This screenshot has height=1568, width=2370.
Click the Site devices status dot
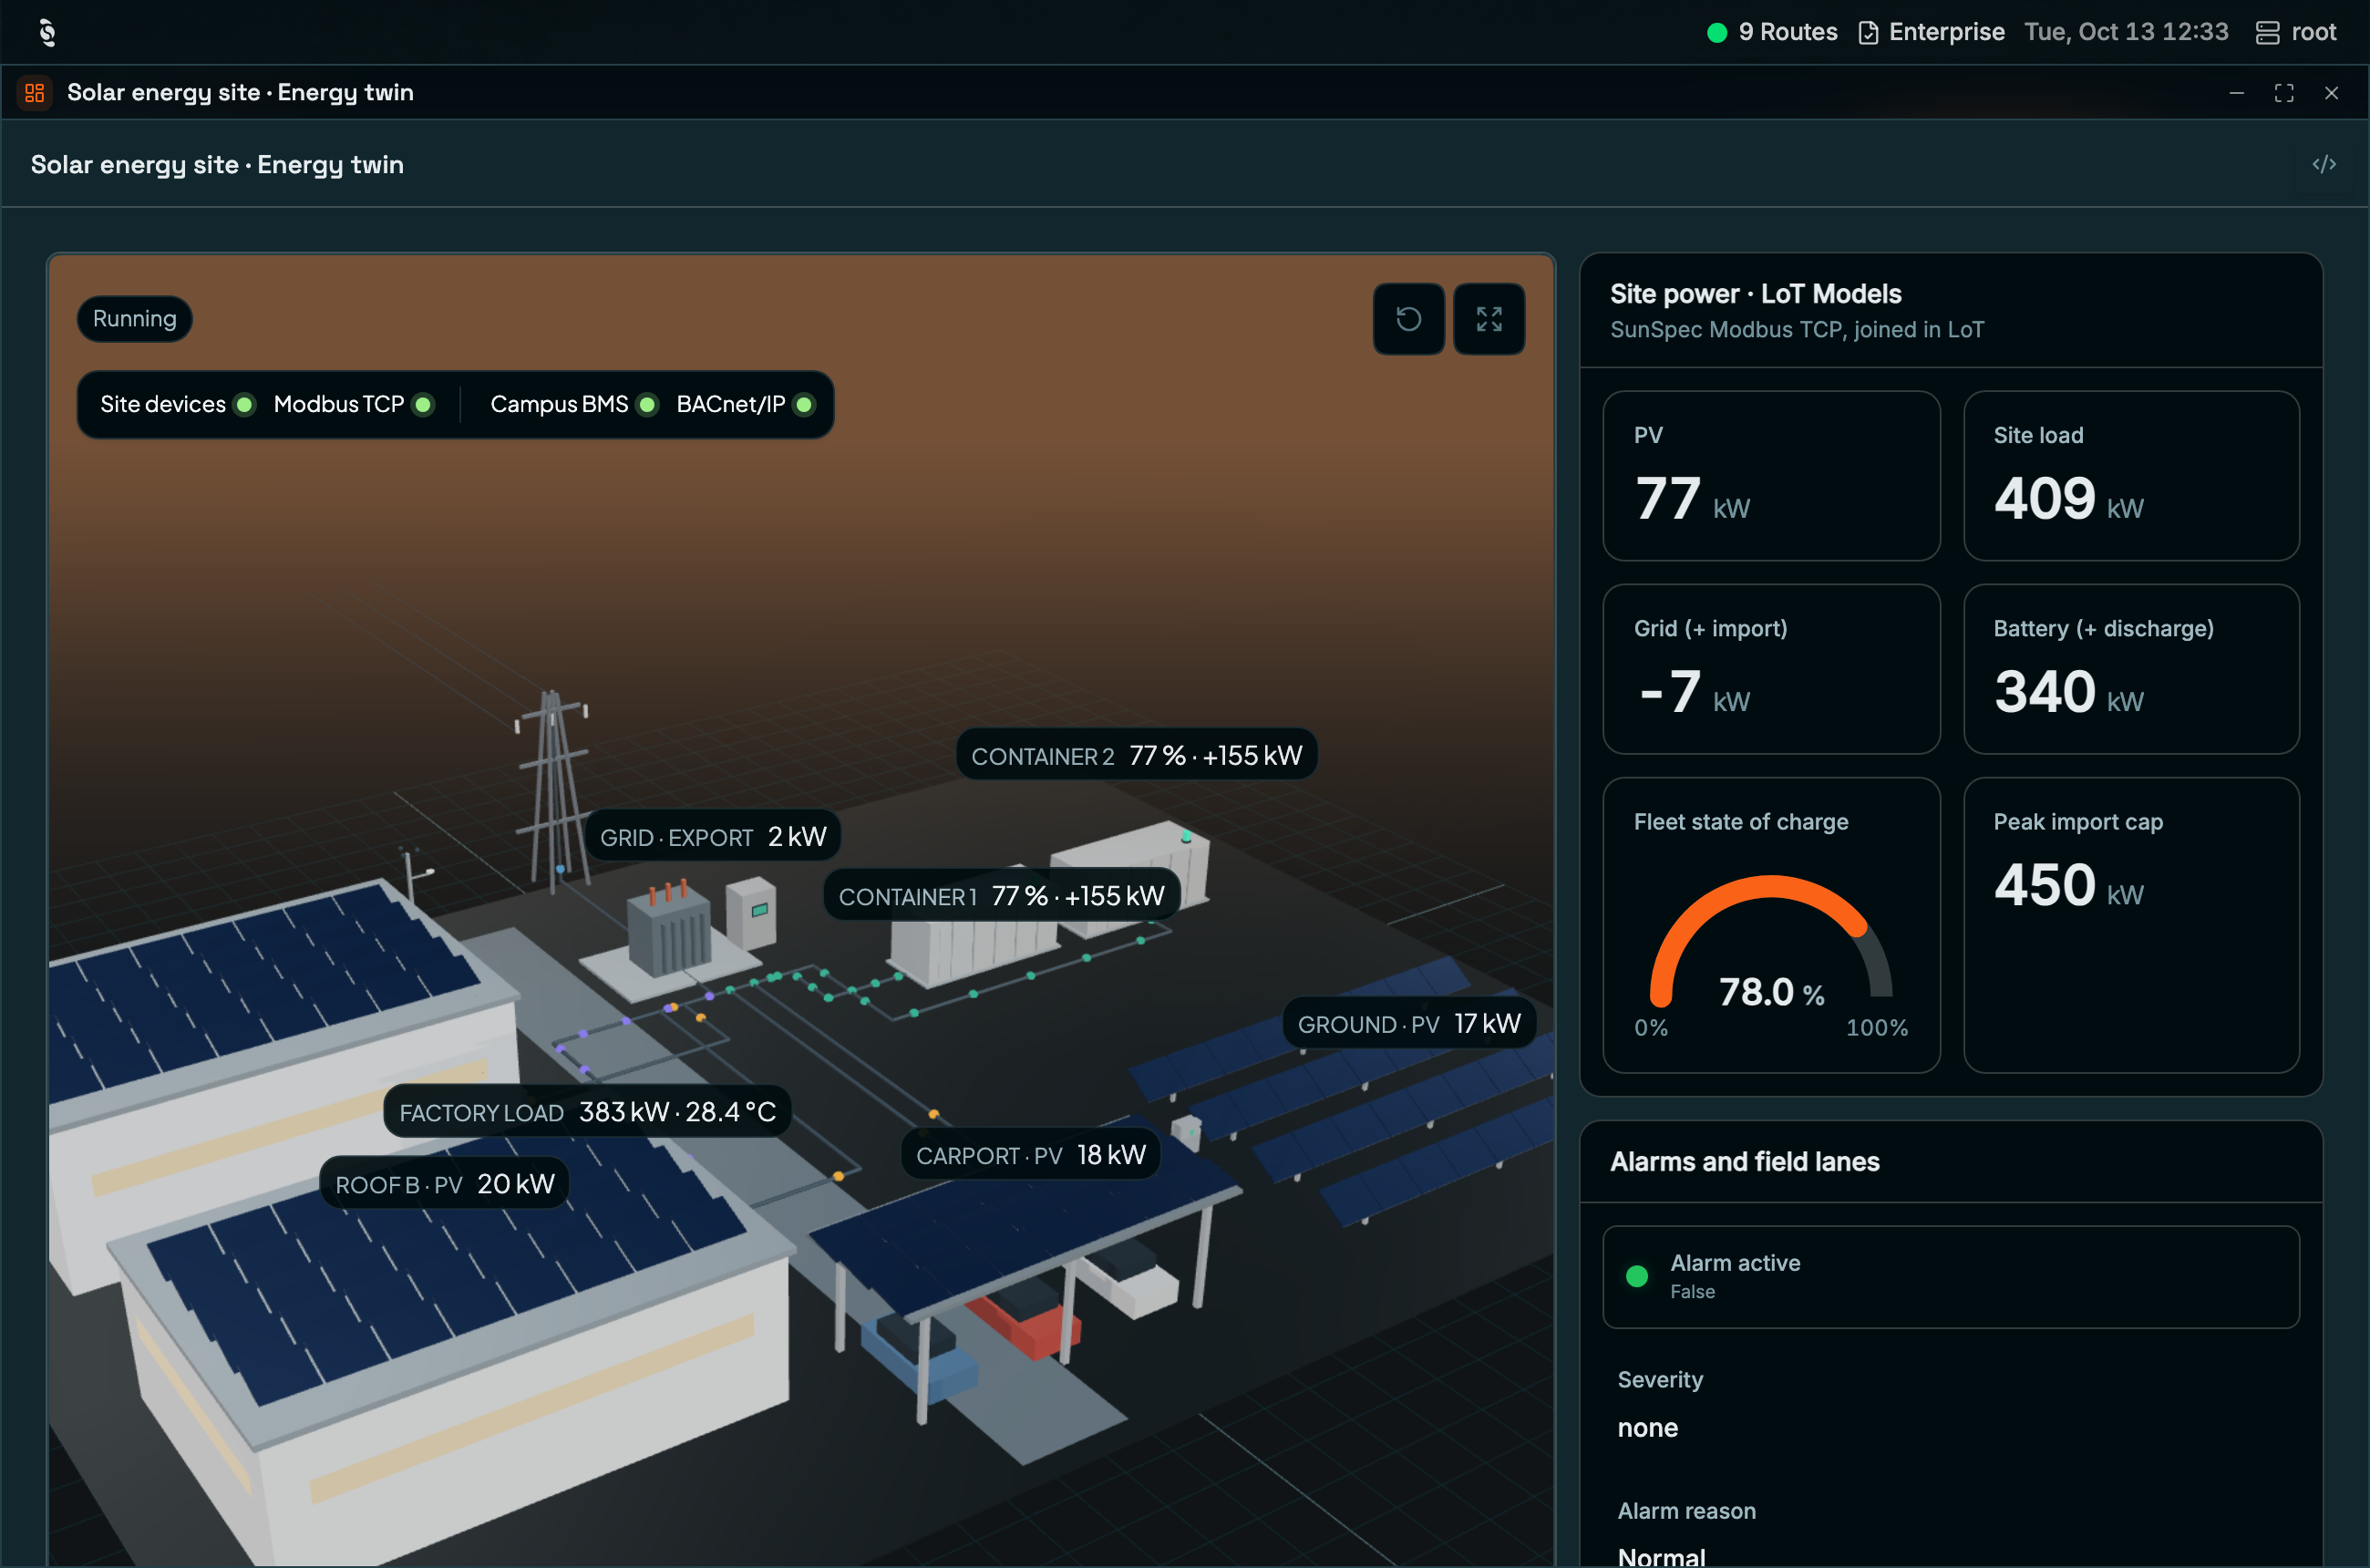click(244, 405)
